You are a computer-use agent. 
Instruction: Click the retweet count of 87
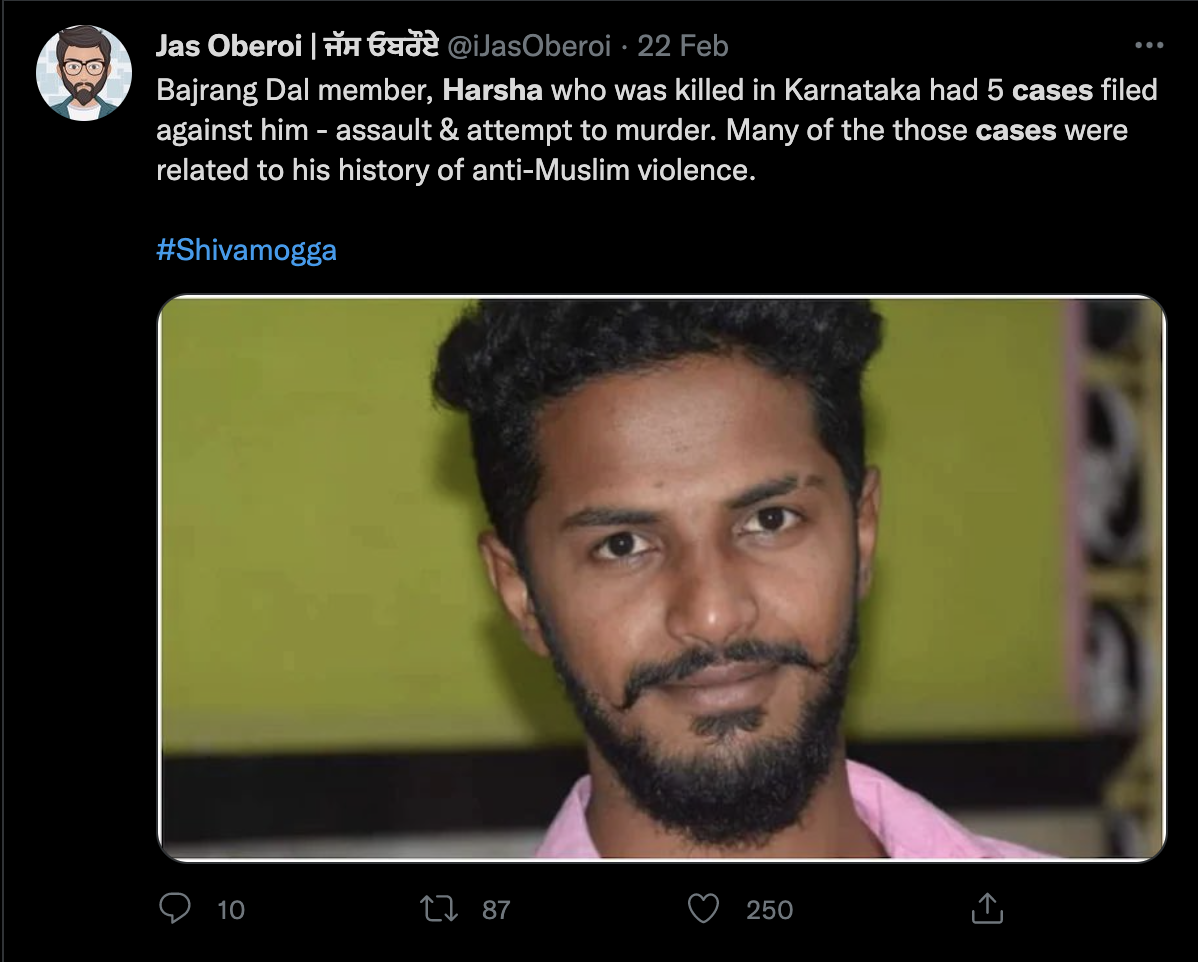click(496, 909)
